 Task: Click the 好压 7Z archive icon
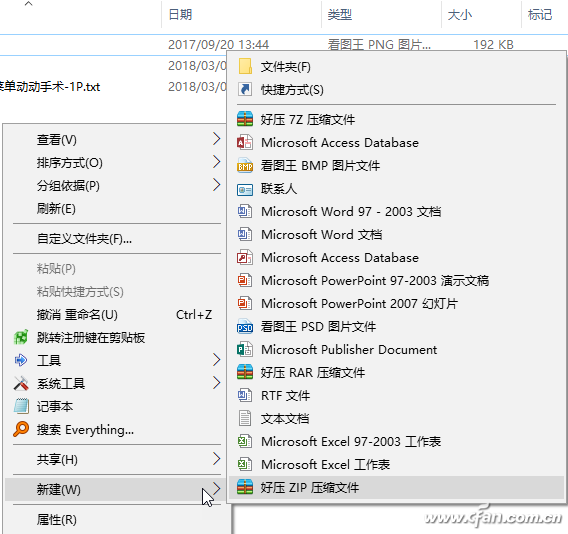245,119
